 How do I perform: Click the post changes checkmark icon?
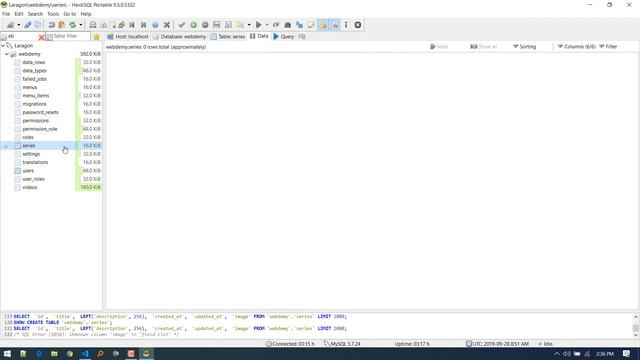pyautogui.click(x=182, y=25)
